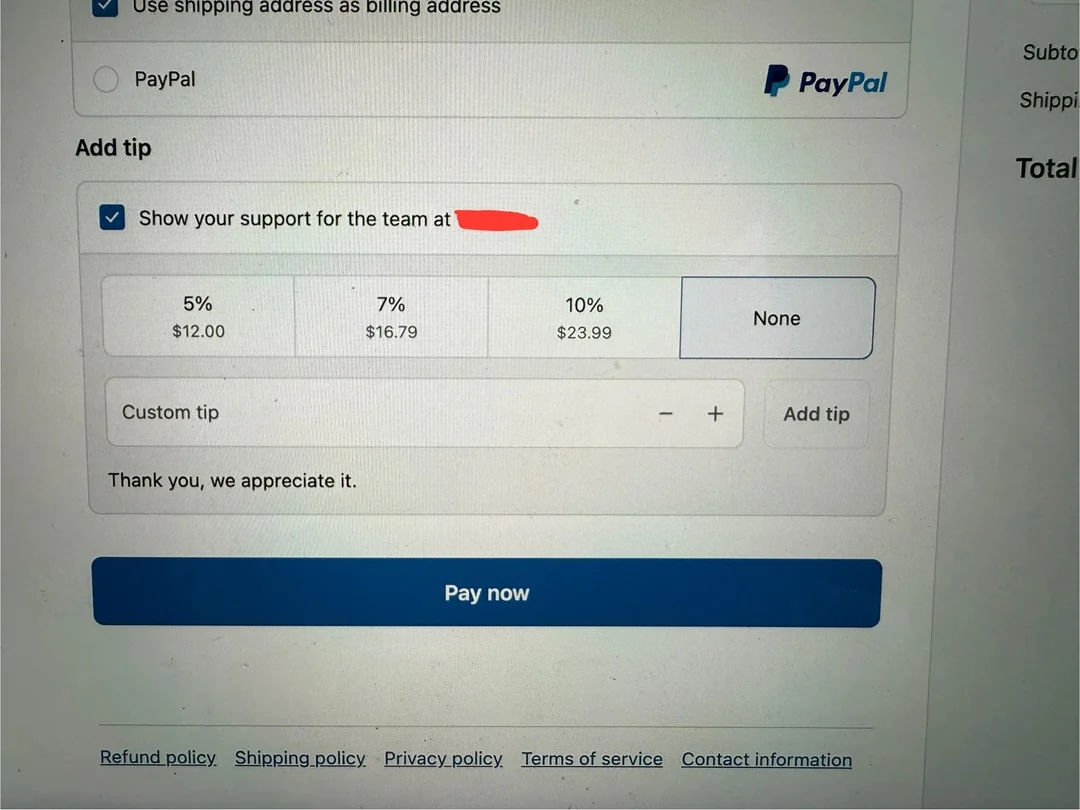
Task: Open the Refund policy link
Action: tap(158, 757)
